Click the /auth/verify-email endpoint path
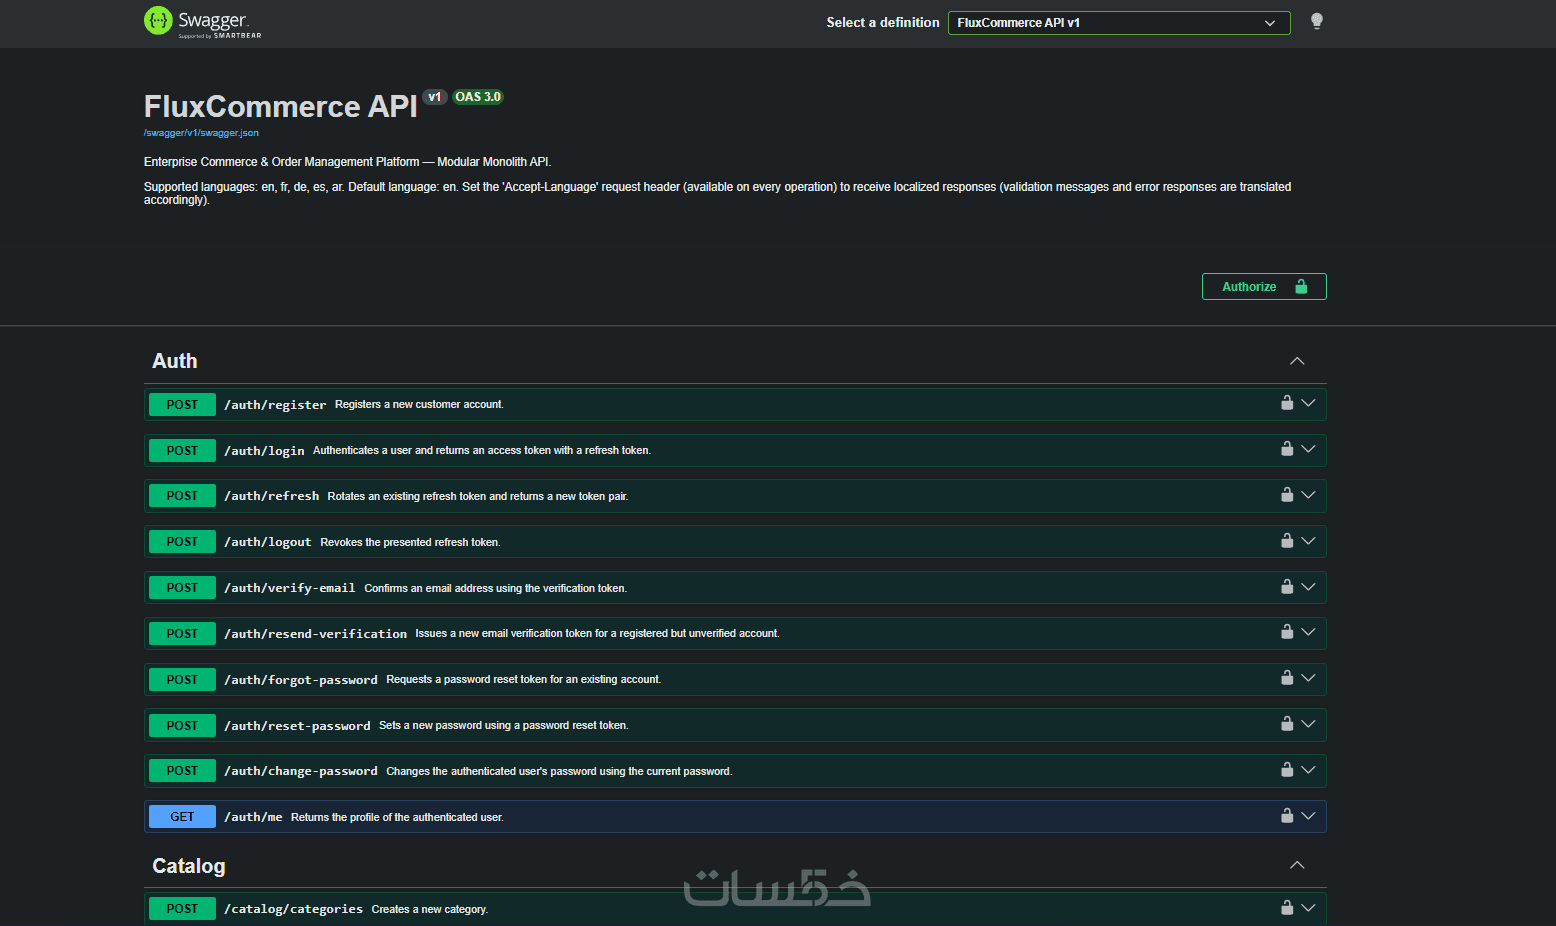Screen dimensions: 1556x926 (x=290, y=588)
